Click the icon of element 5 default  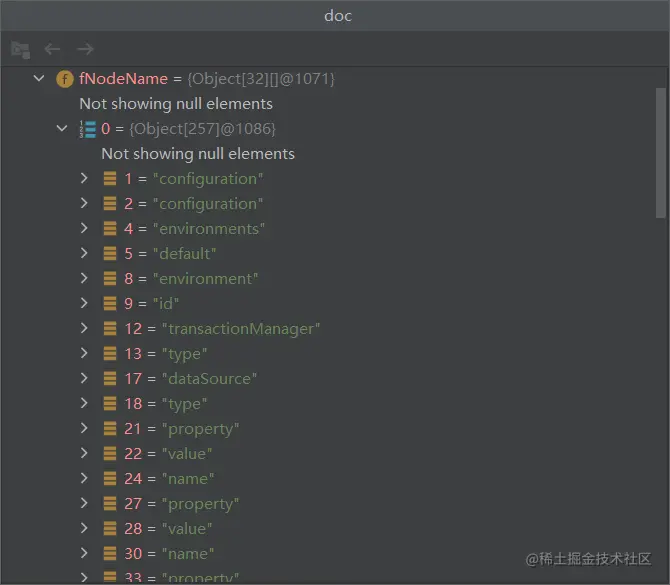coord(110,254)
